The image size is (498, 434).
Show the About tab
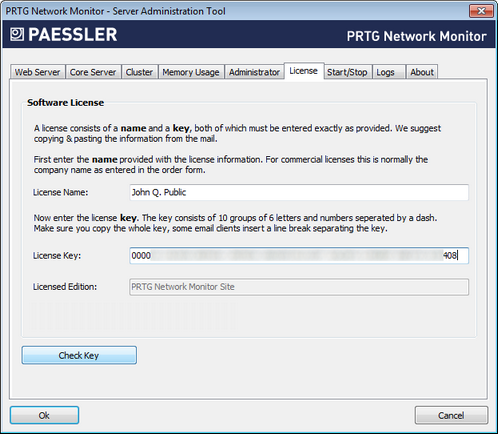(422, 72)
